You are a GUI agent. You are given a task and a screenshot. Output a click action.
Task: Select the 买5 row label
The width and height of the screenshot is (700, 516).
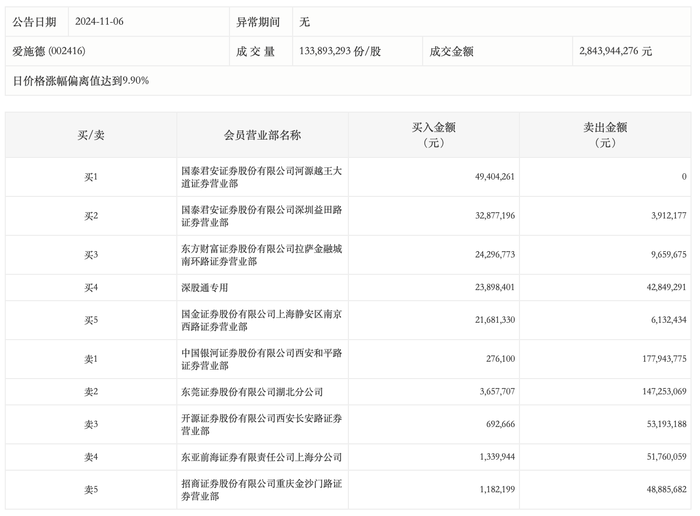point(91,320)
